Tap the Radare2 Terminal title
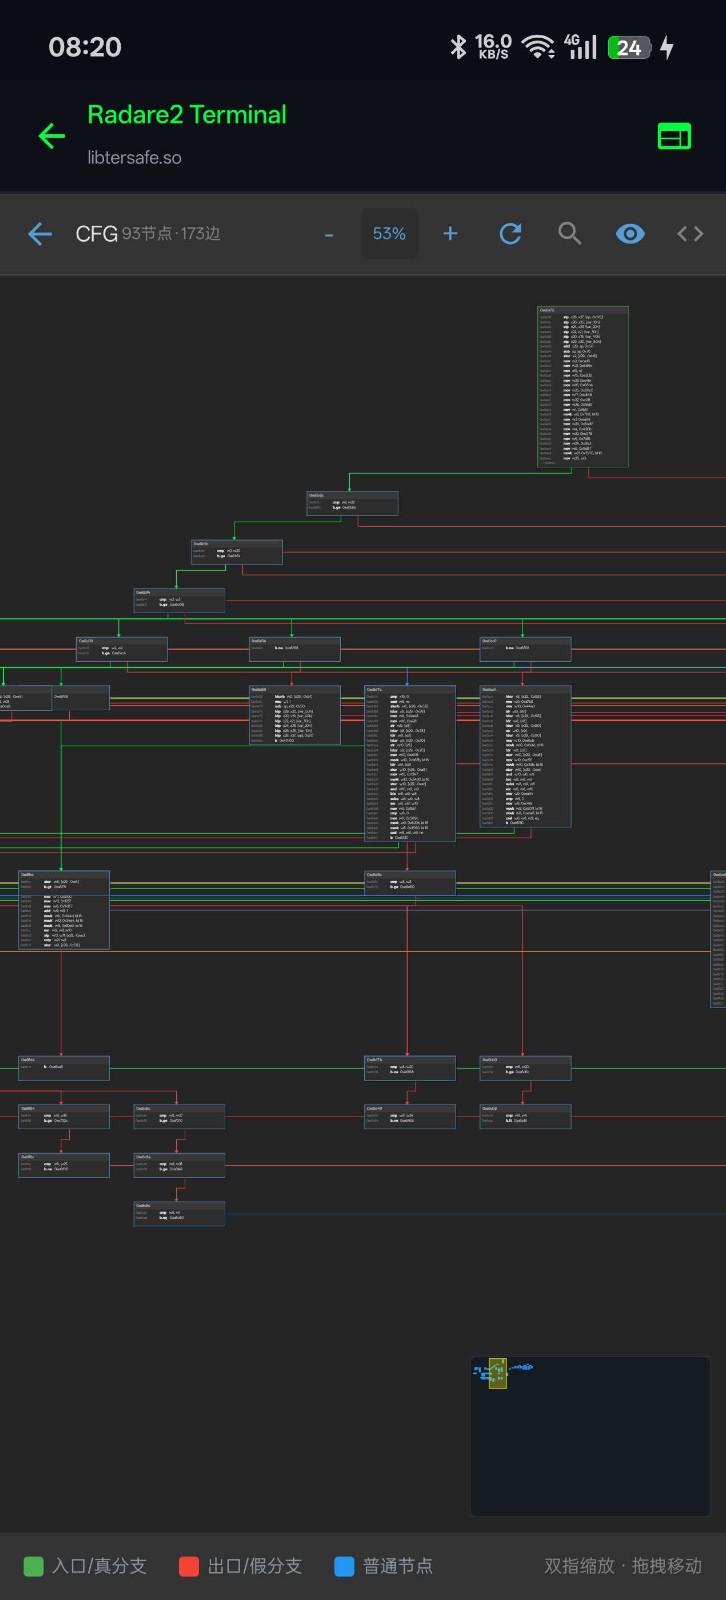Viewport: 726px width, 1600px height. pyautogui.click(x=187, y=115)
